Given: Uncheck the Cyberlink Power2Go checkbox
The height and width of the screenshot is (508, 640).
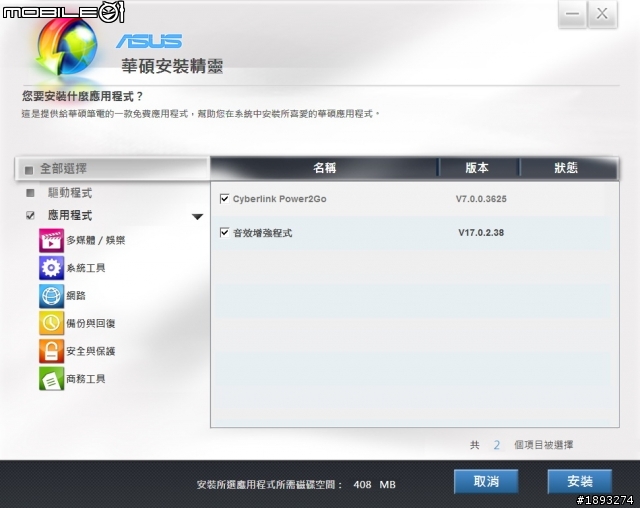Looking at the screenshot, I should pos(224,199).
